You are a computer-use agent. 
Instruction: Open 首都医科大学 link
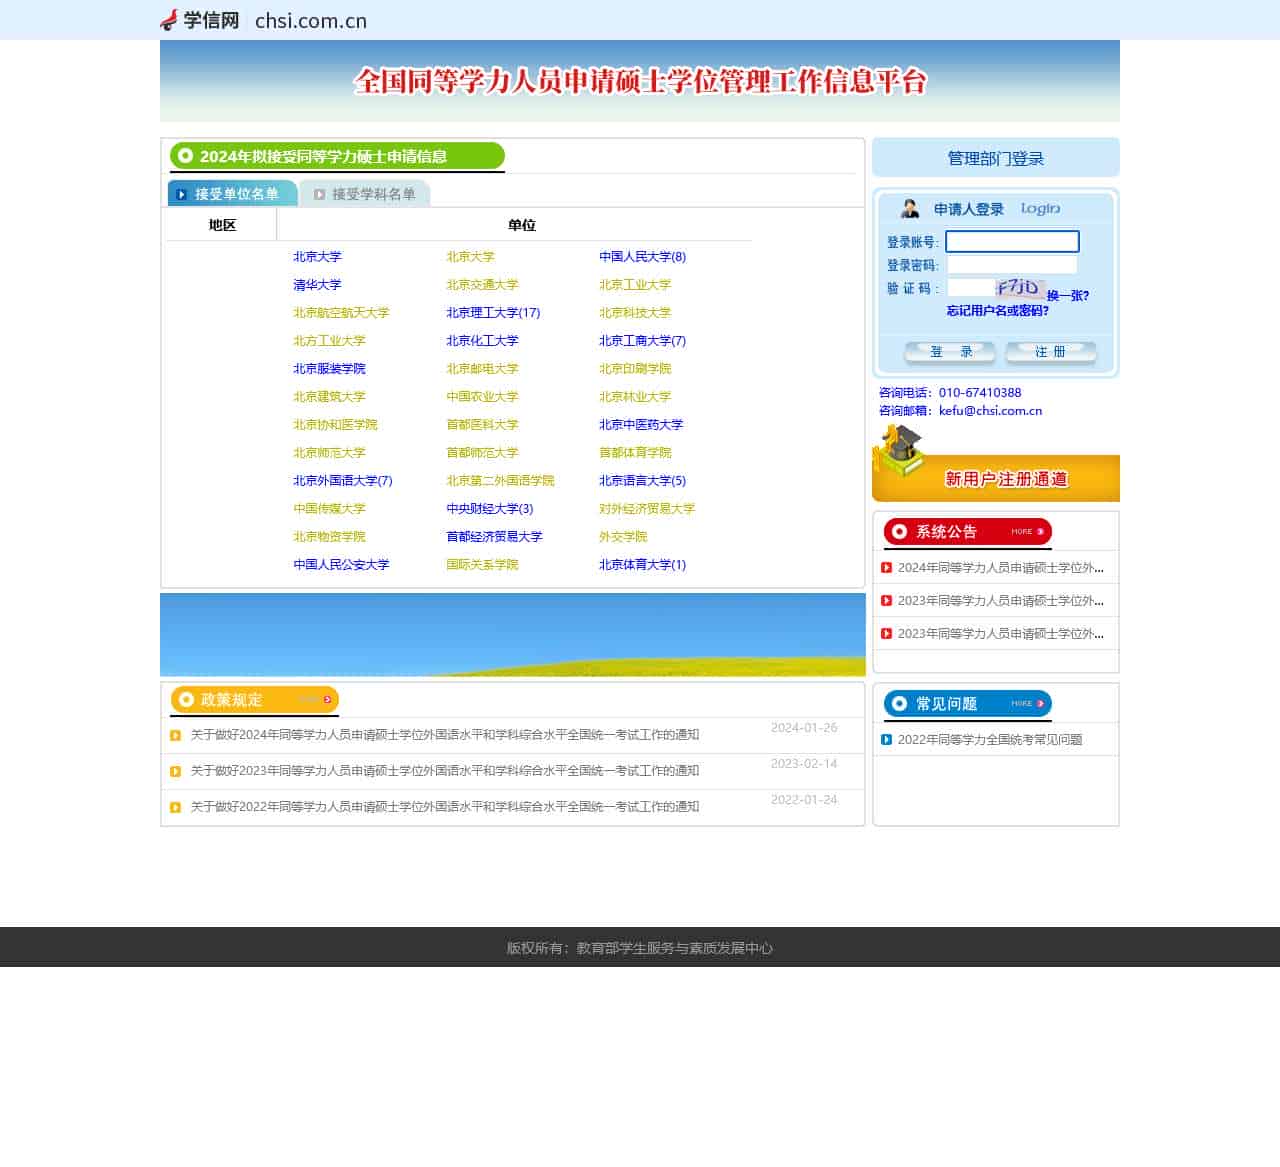pos(482,425)
